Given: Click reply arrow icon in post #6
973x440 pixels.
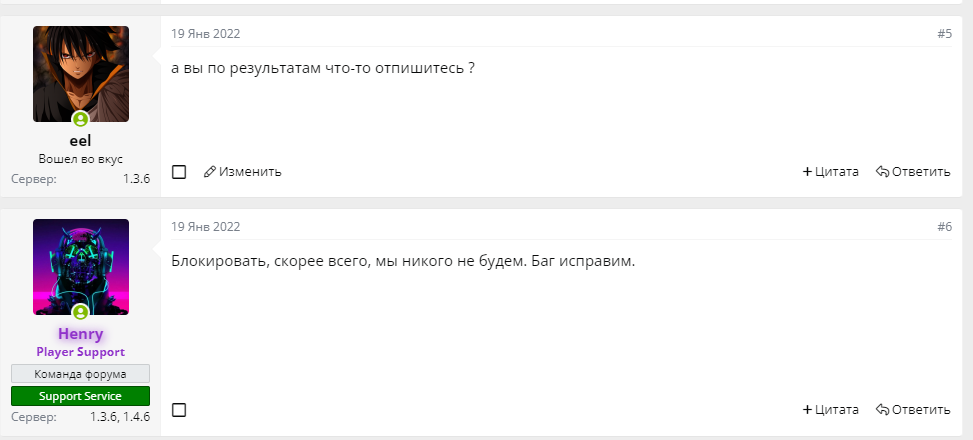Looking at the screenshot, I should (x=882, y=410).
